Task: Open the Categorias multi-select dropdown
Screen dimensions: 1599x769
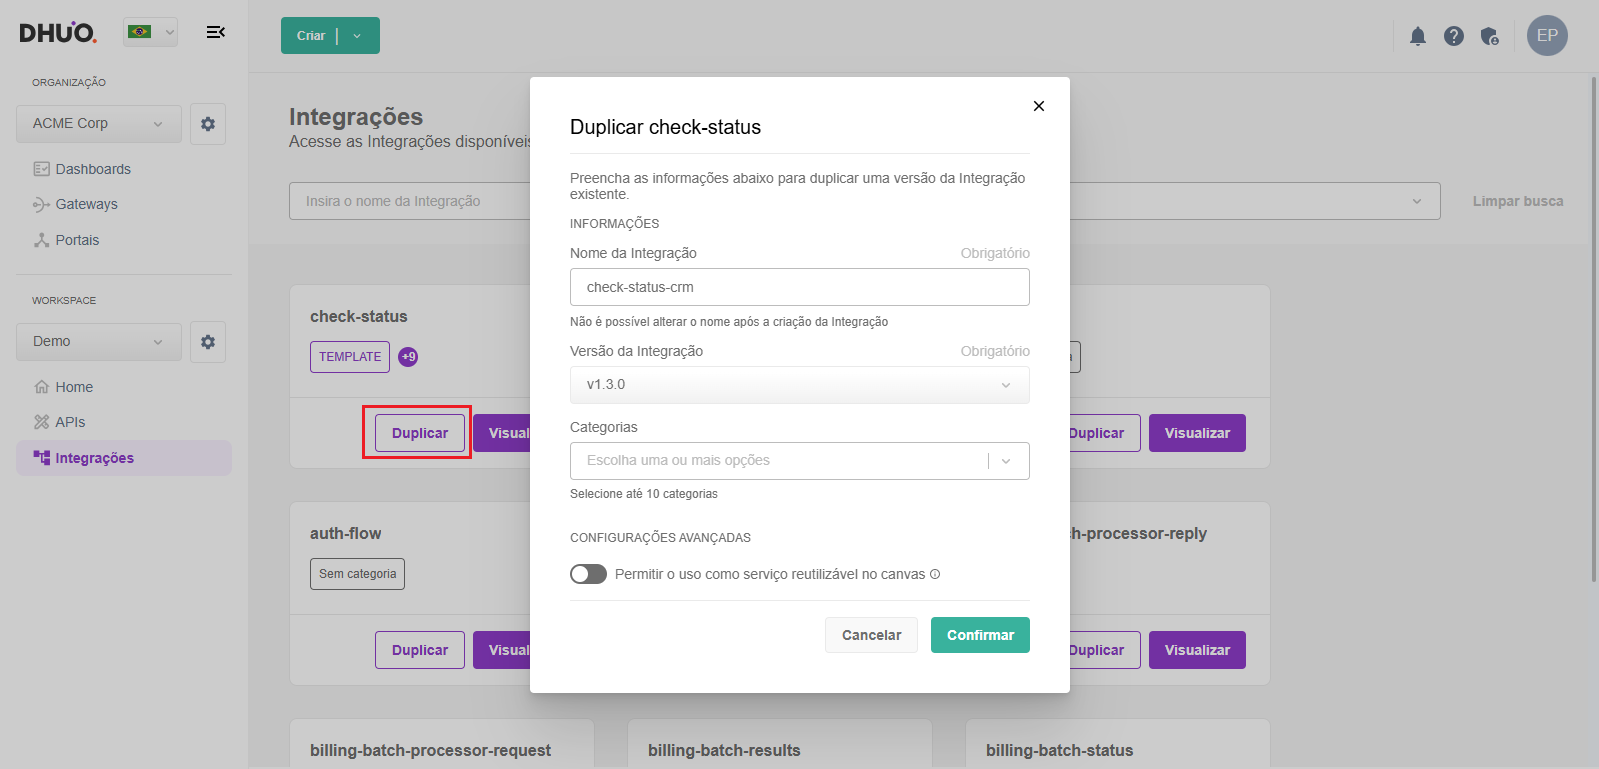Action: point(799,461)
